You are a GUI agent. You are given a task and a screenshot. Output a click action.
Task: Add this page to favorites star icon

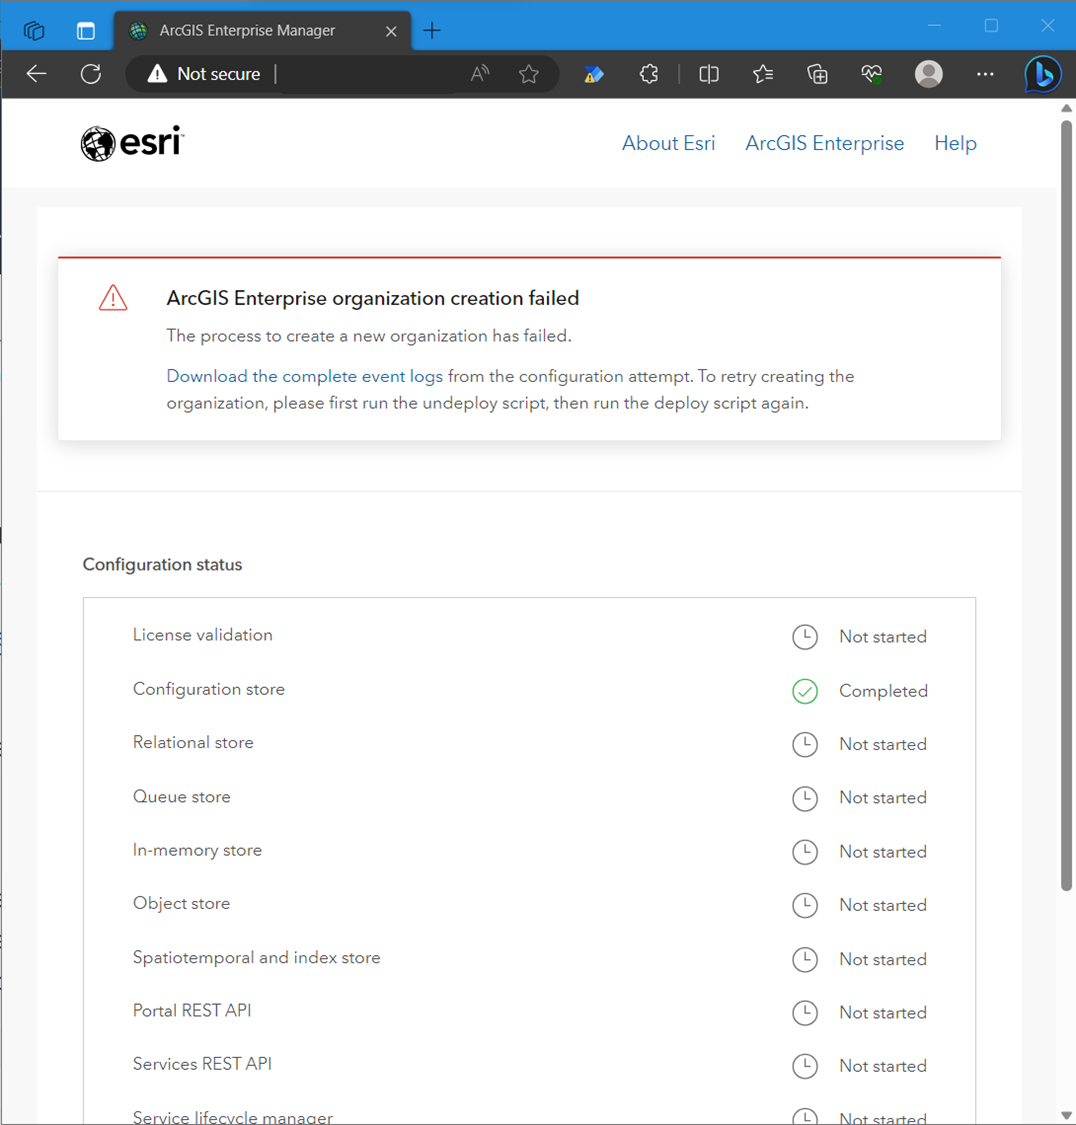coord(529,74)
